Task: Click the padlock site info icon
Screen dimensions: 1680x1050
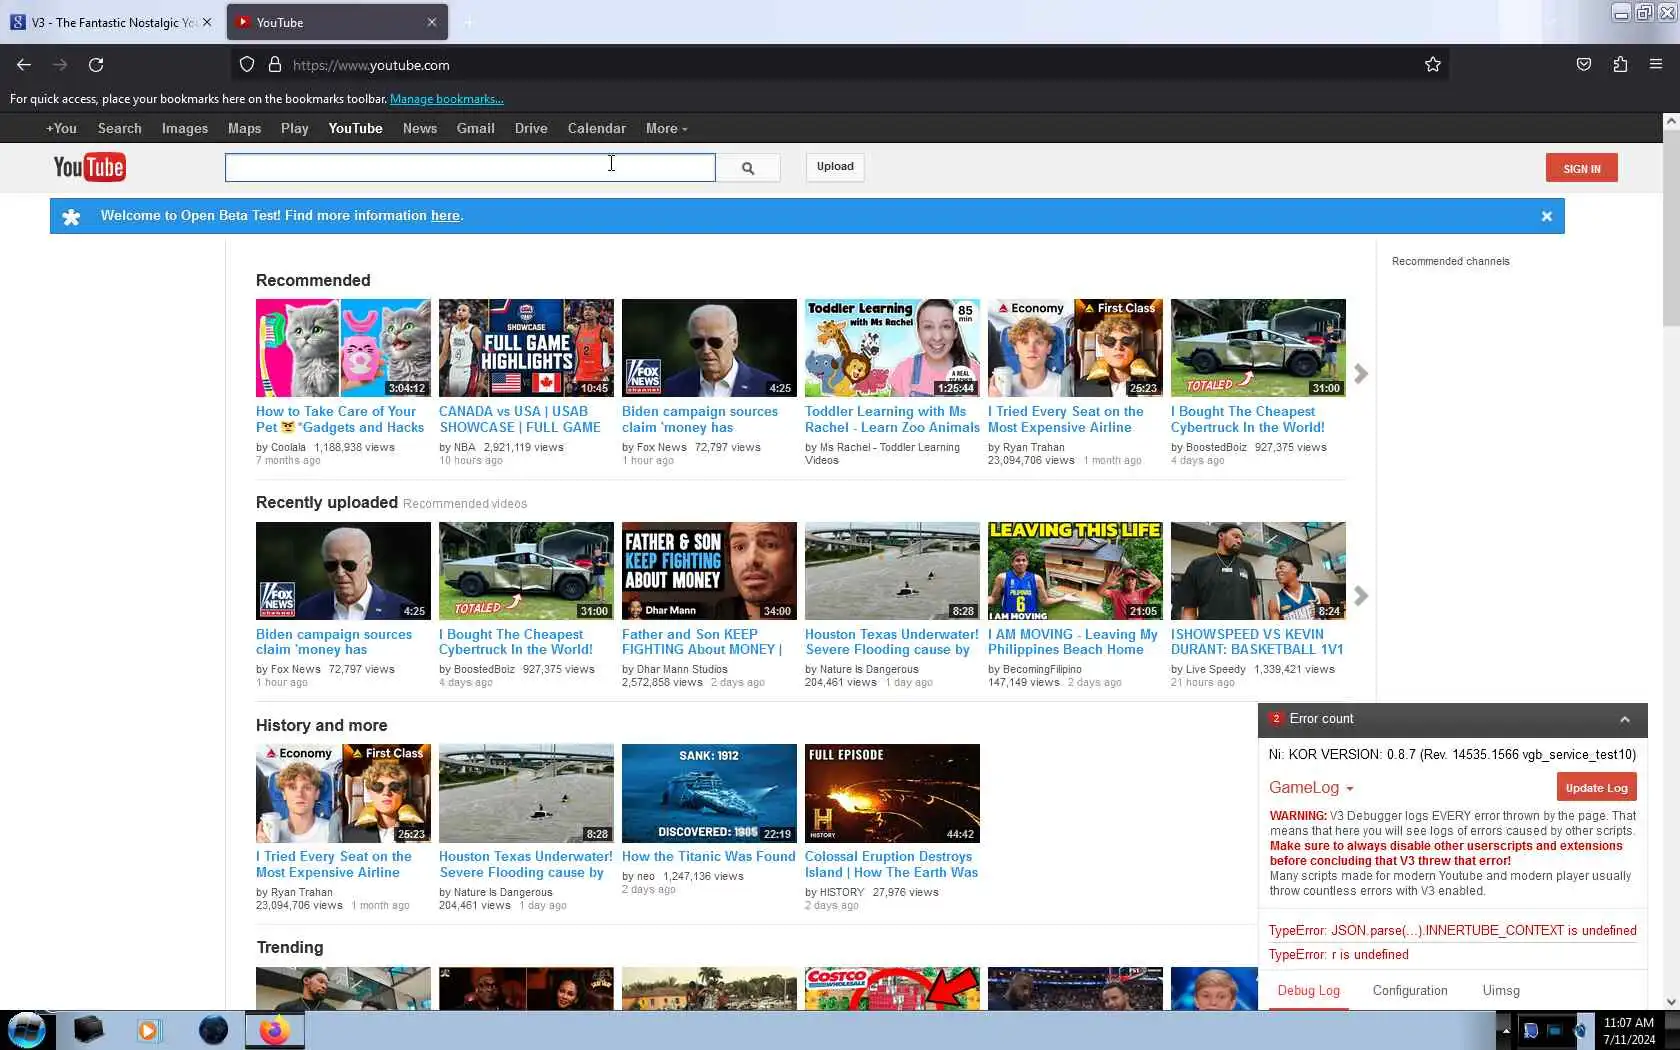Action: pos(274,65)
